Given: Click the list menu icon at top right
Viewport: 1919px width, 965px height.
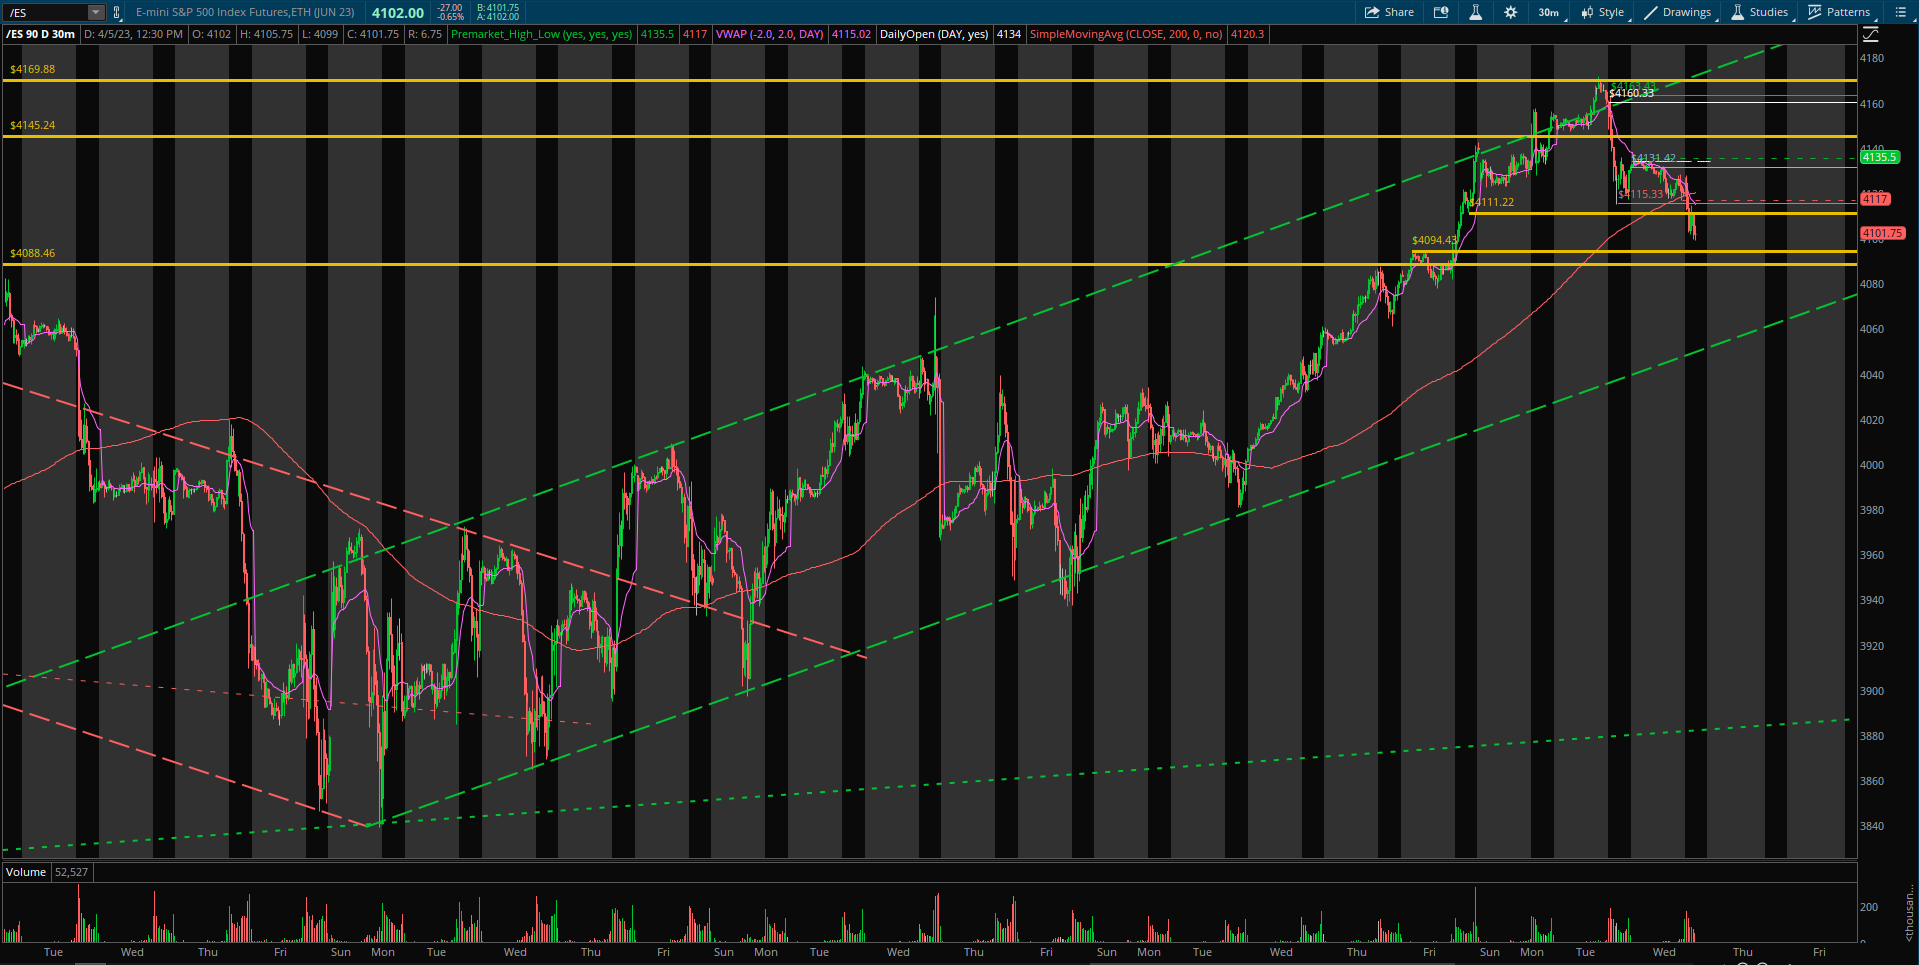Looking at the screenshot, I should point(1900,12).
